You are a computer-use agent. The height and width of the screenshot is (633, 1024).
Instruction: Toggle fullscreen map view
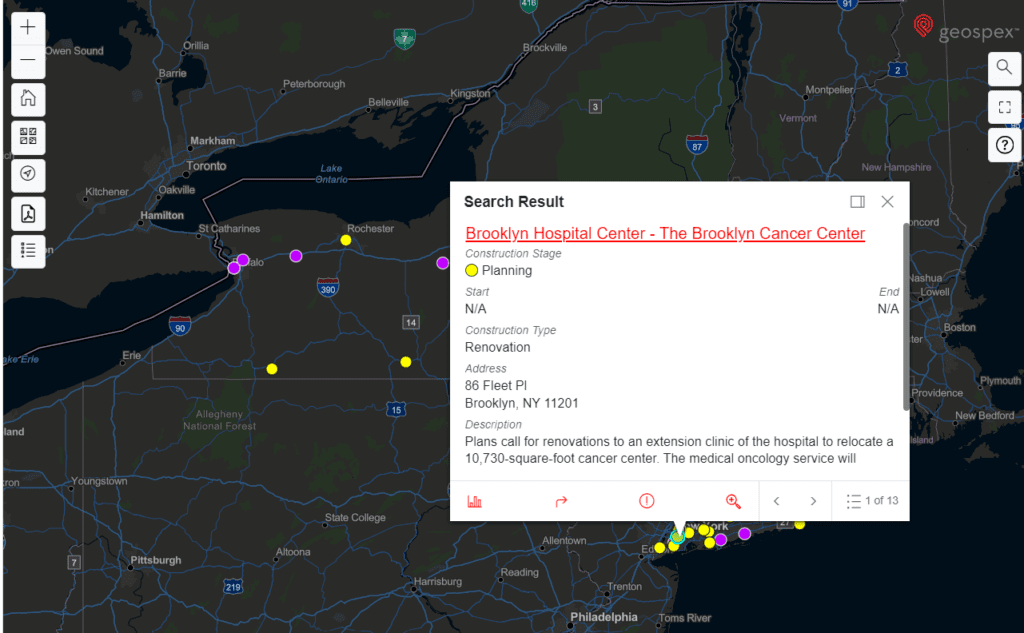click(x=1004, y=106)
